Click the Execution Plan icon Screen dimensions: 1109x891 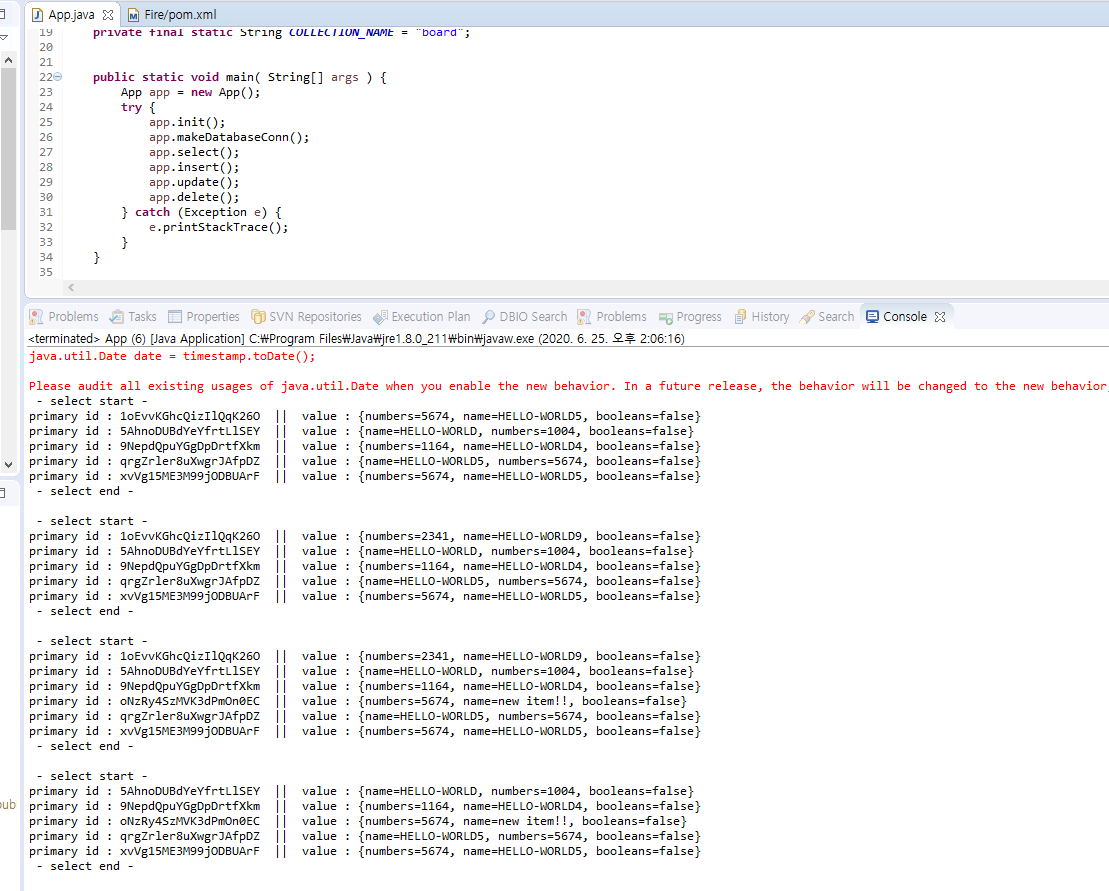(381, 317)
